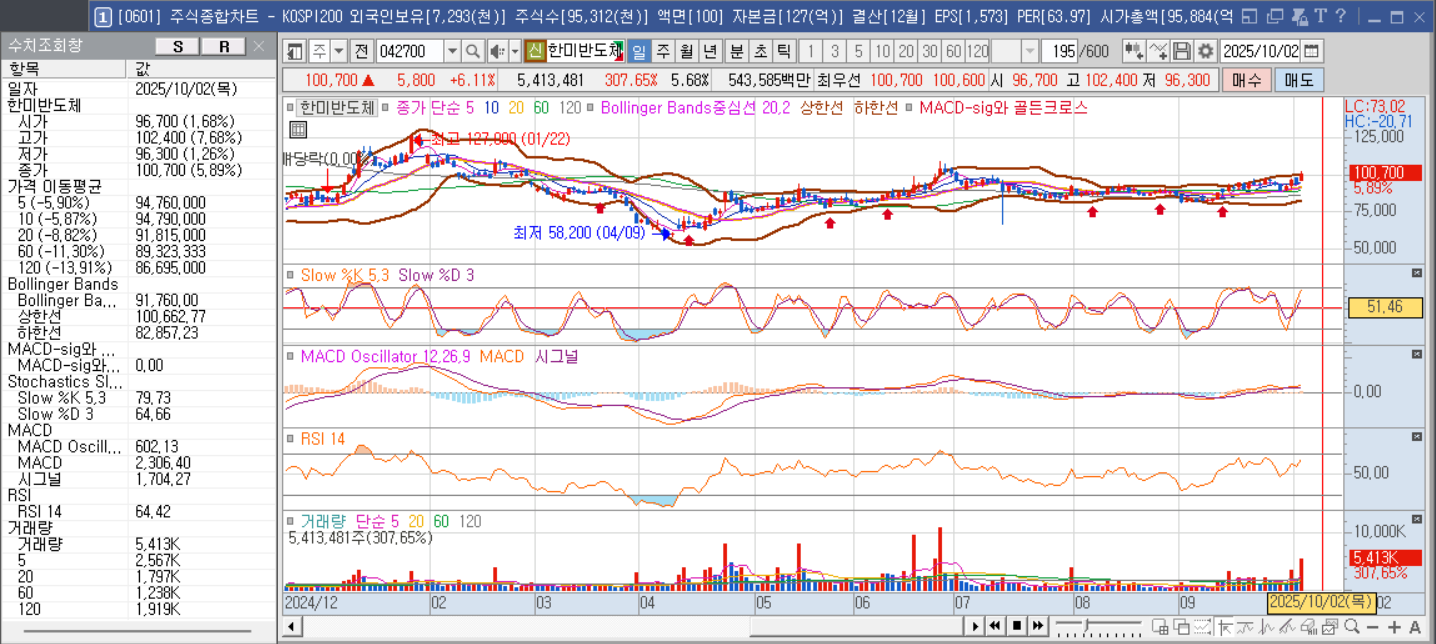Viewport: 1436px width, 644px height.
Task: Click the line chart tools icon
Action: (x=1158, y=52)
